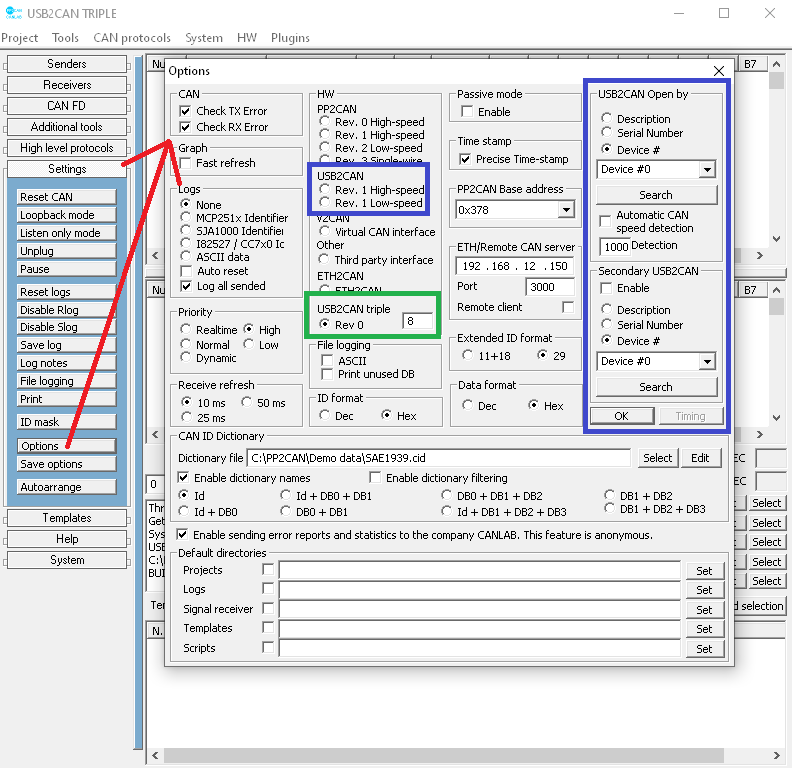The height and width of the screenshot is (768, 792).
Task: Enable dictionary filtering checkbox
Action: click(x=375, y=477)
